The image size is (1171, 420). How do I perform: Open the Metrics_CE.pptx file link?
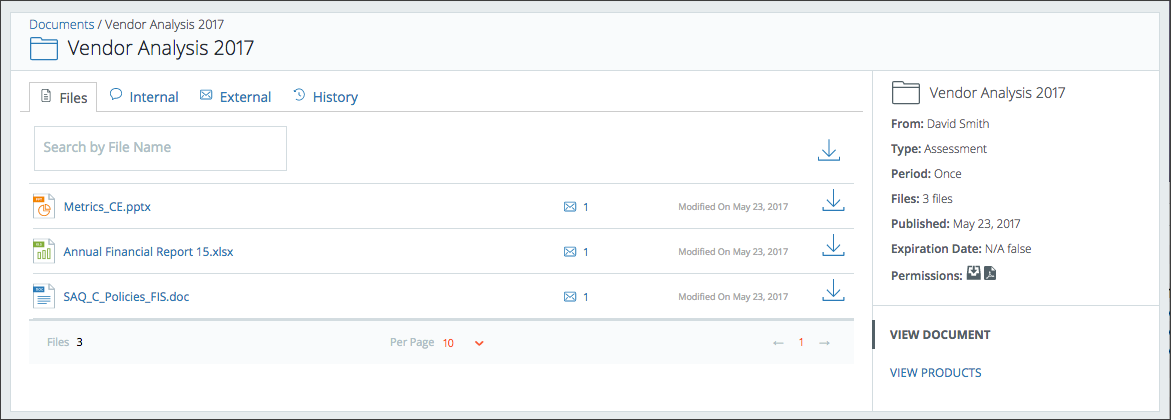[108, 207]
